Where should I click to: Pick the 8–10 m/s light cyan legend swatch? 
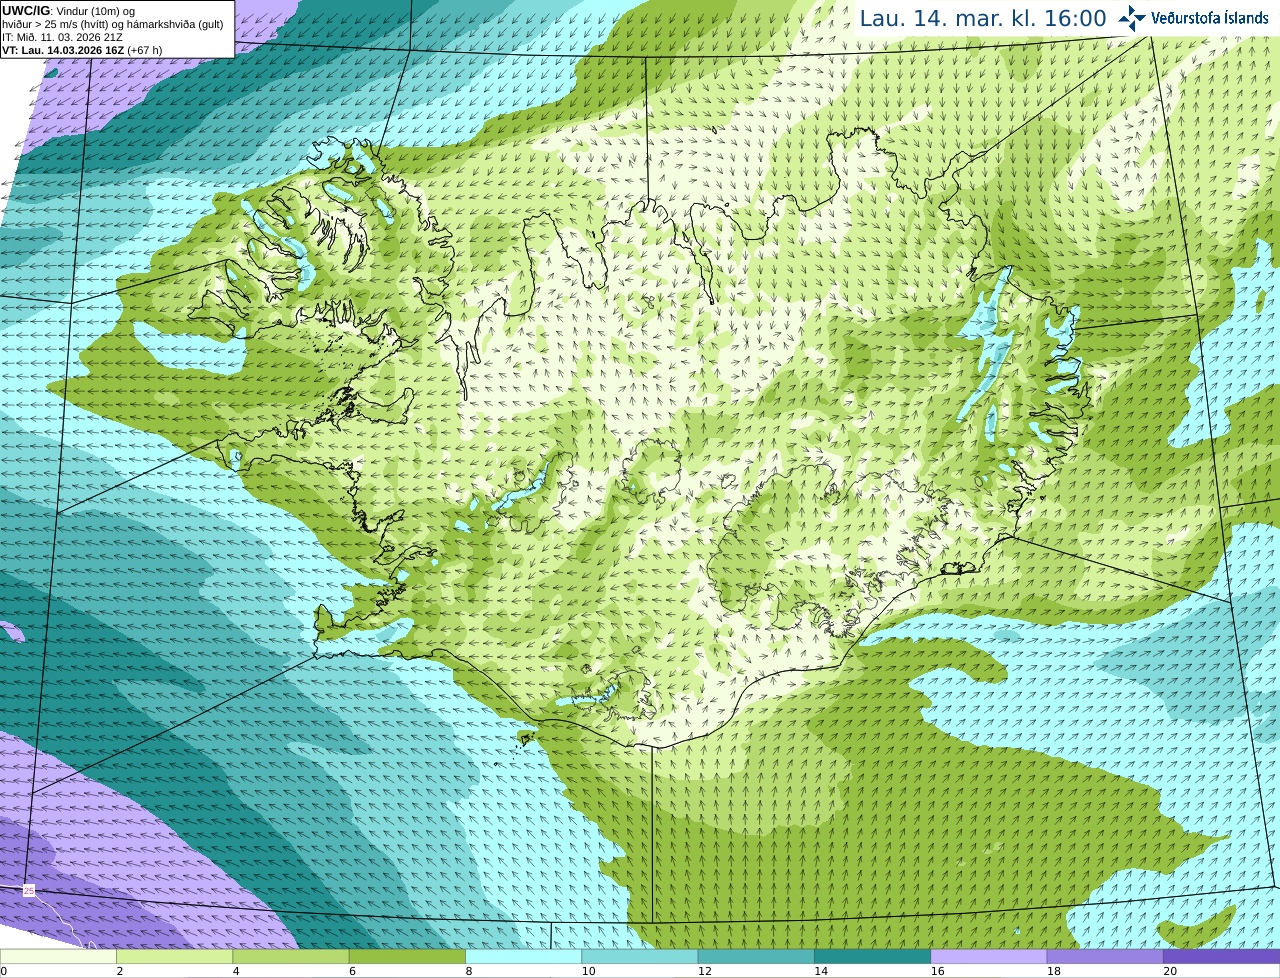pyautogui.click(x=523, y=957)
